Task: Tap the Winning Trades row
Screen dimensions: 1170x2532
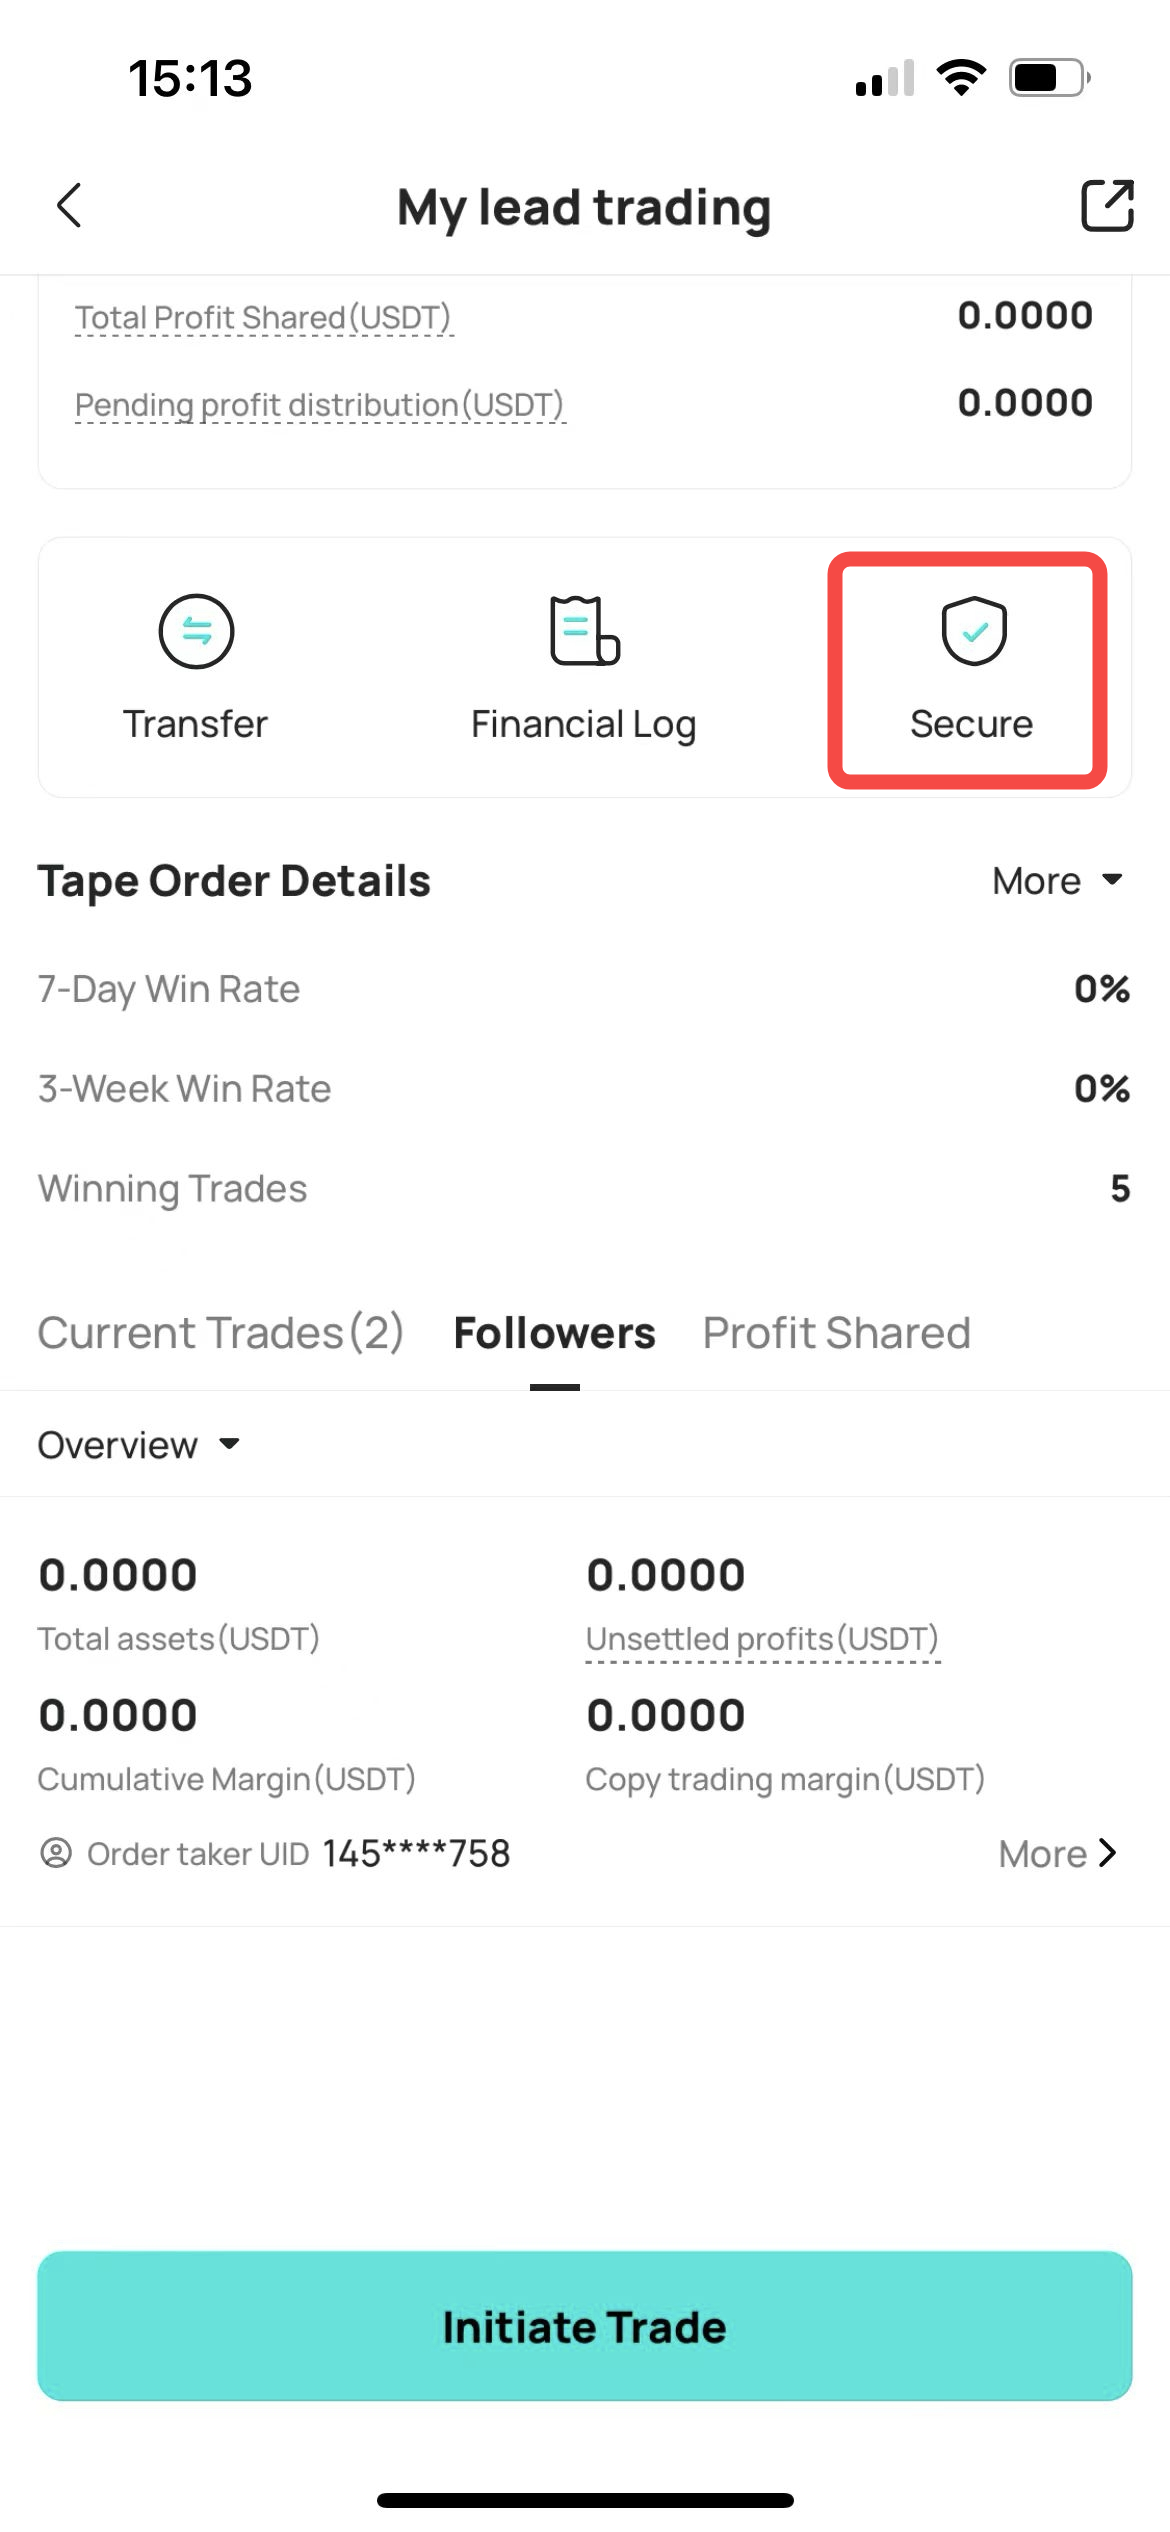Action: click(585, 1188)
